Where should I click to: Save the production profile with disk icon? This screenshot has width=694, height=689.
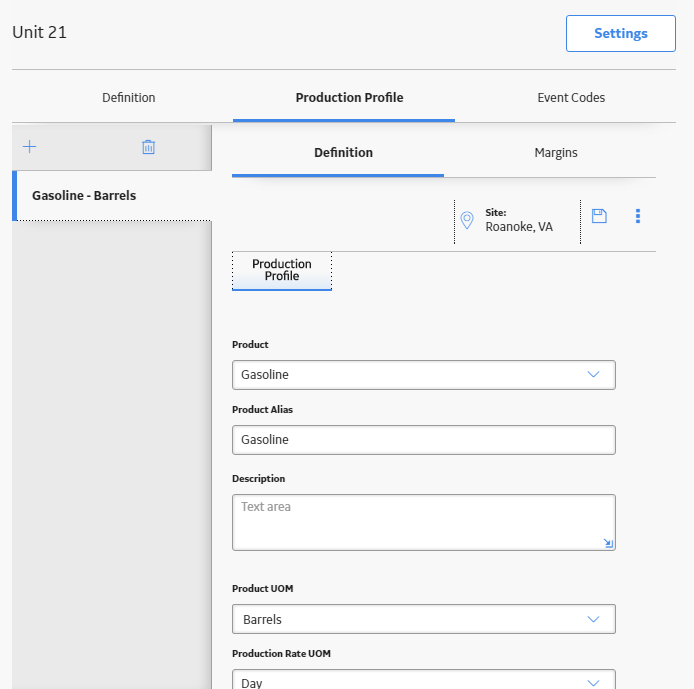pos(599,216)
